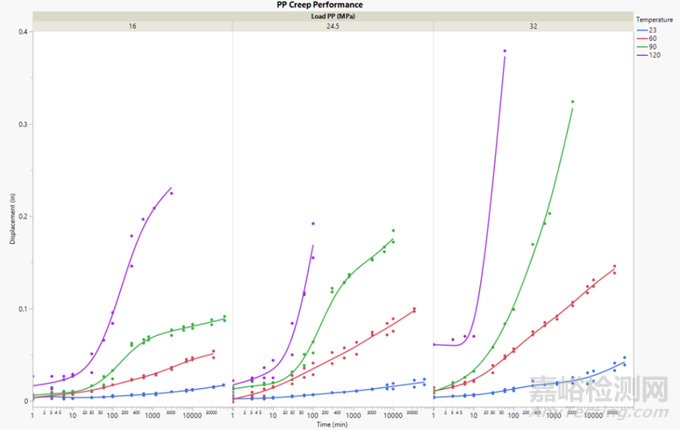Click the Time (min) x-axis label
Screen dimensions: 680x430
(x=333, y=425)
